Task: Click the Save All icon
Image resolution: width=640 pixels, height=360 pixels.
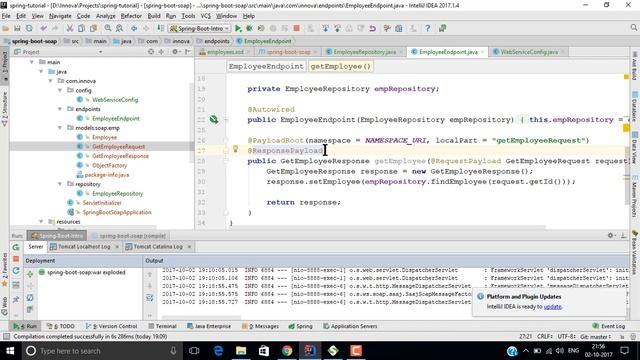Action: click(17, 29)
